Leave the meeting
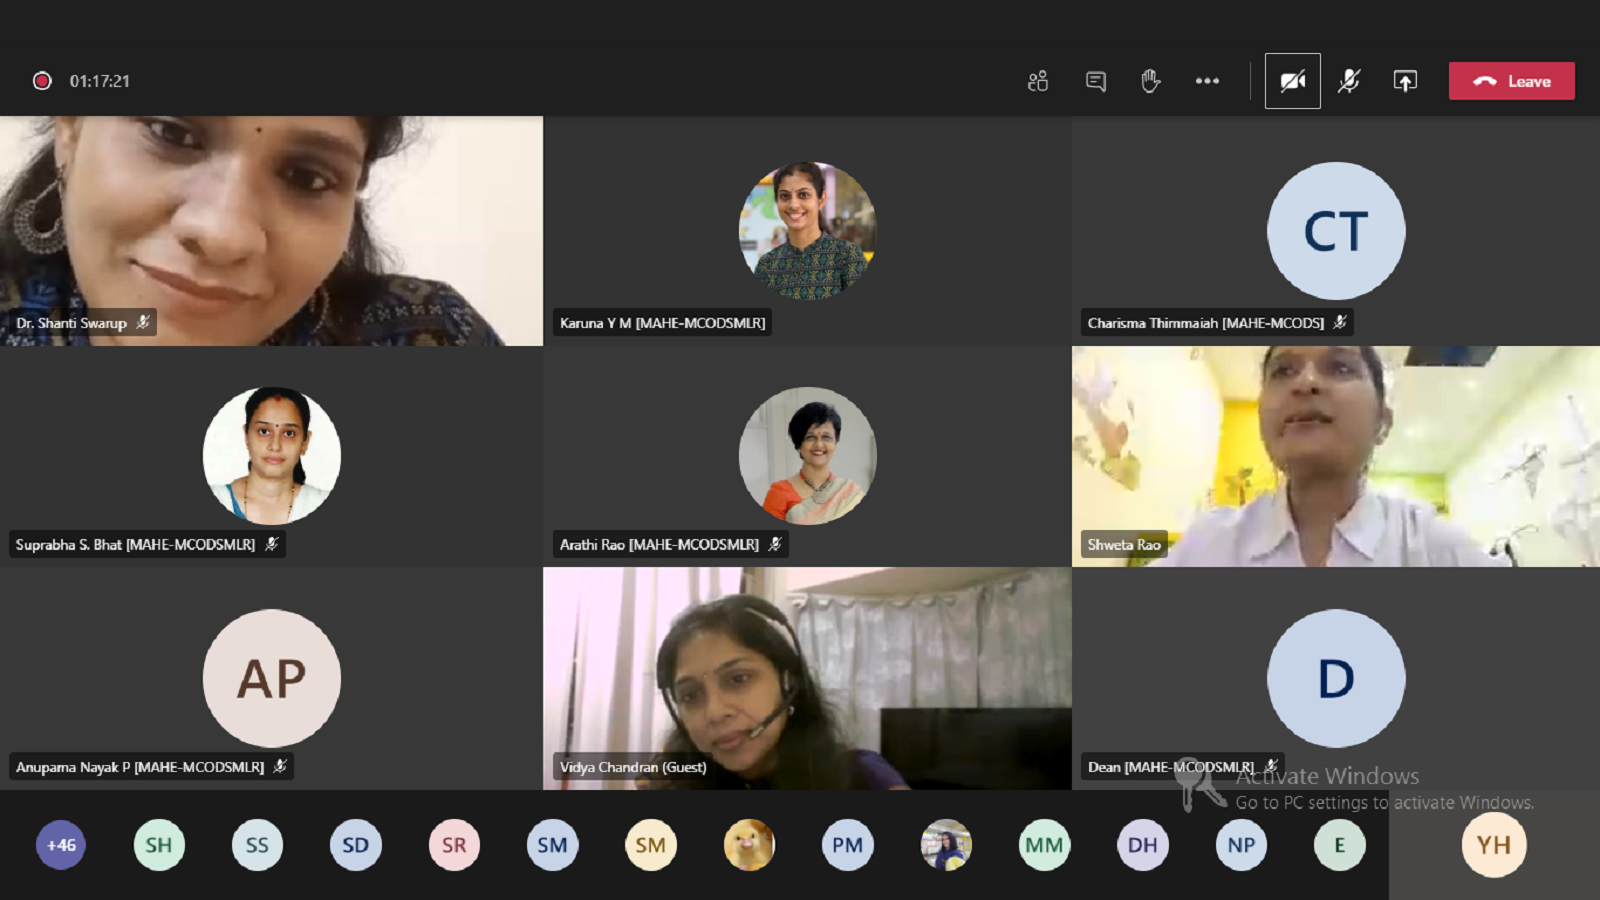 click(x=1511, y=81)
